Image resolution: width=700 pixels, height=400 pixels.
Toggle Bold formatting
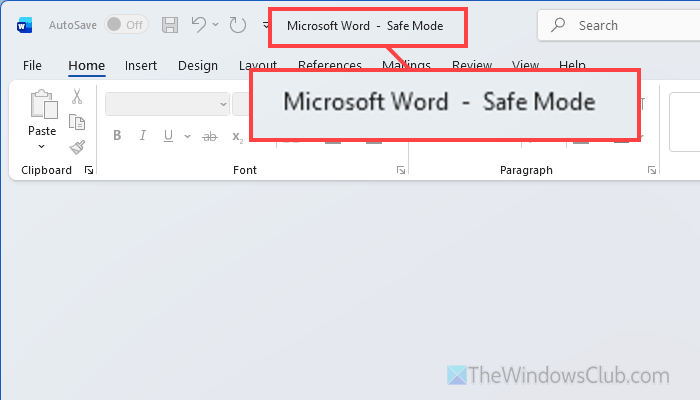point(117,136)
